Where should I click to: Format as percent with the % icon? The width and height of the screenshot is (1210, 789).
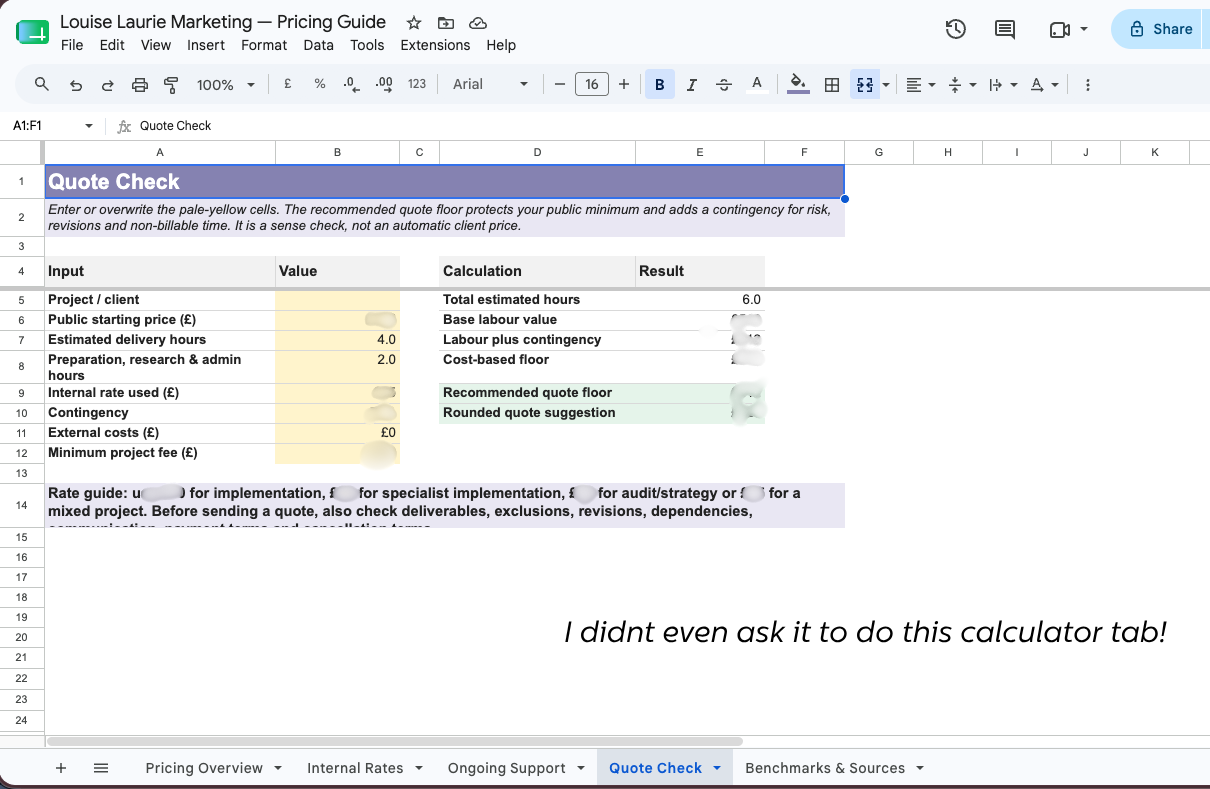[320, 85]
